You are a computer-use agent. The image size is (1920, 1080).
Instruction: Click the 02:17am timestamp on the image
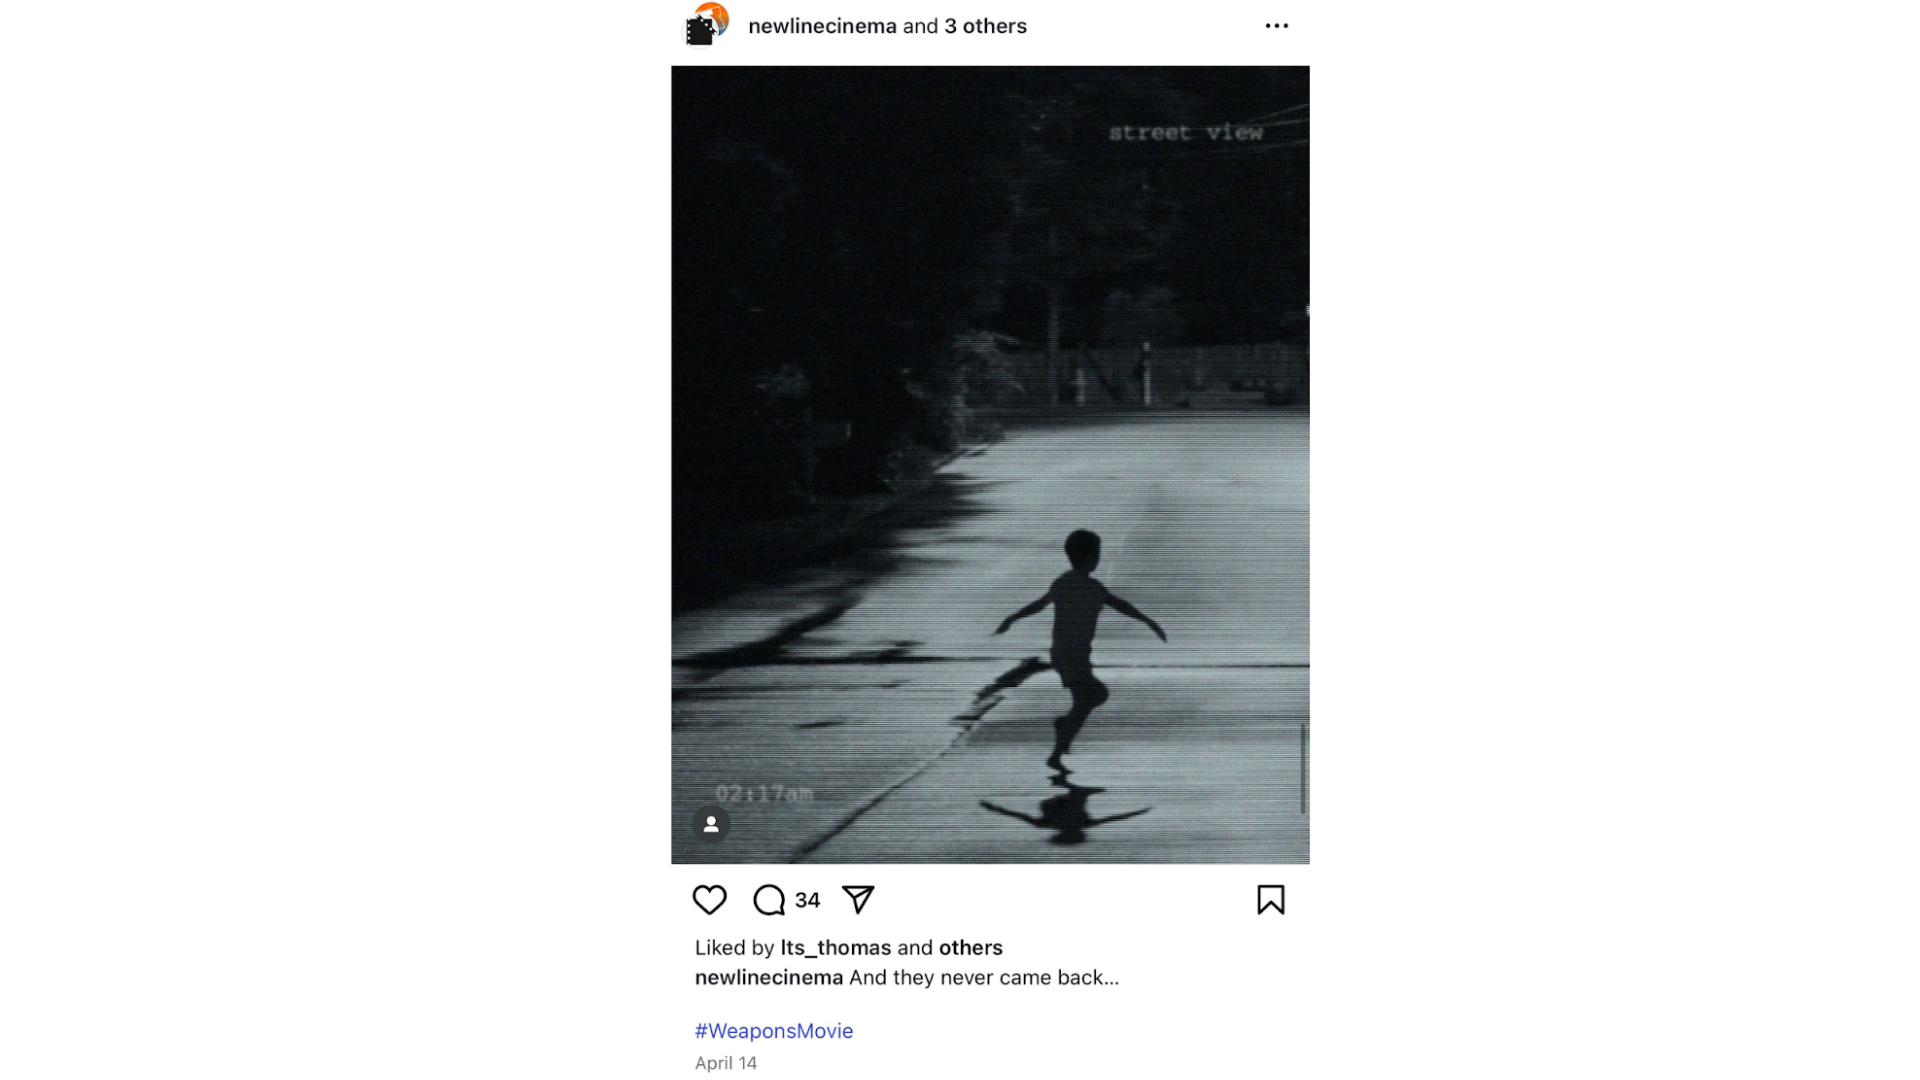point(764,793)
